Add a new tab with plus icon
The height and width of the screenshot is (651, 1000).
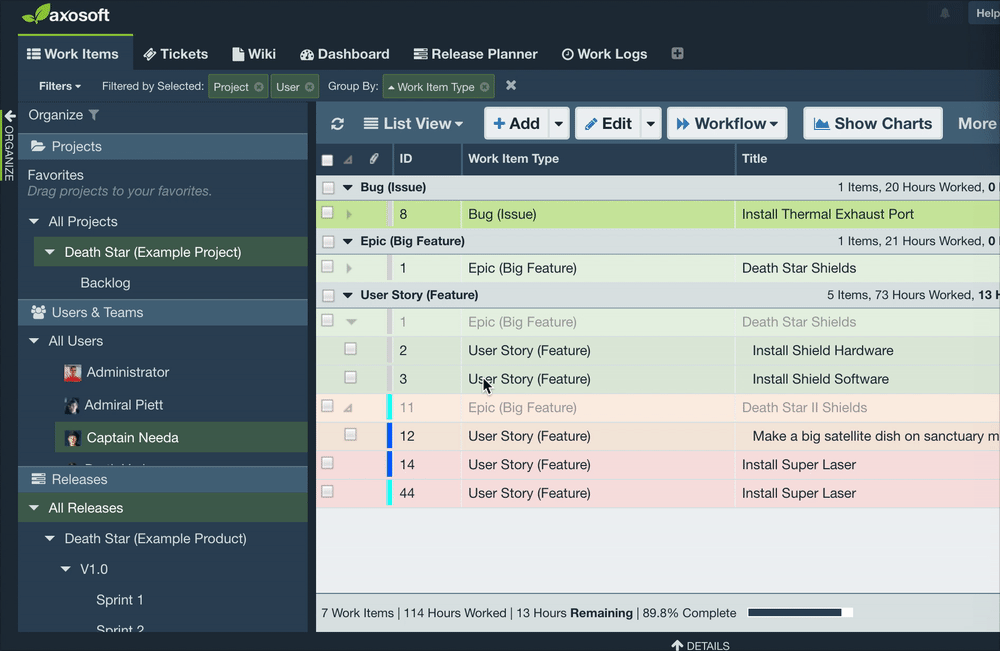point(677,54)
